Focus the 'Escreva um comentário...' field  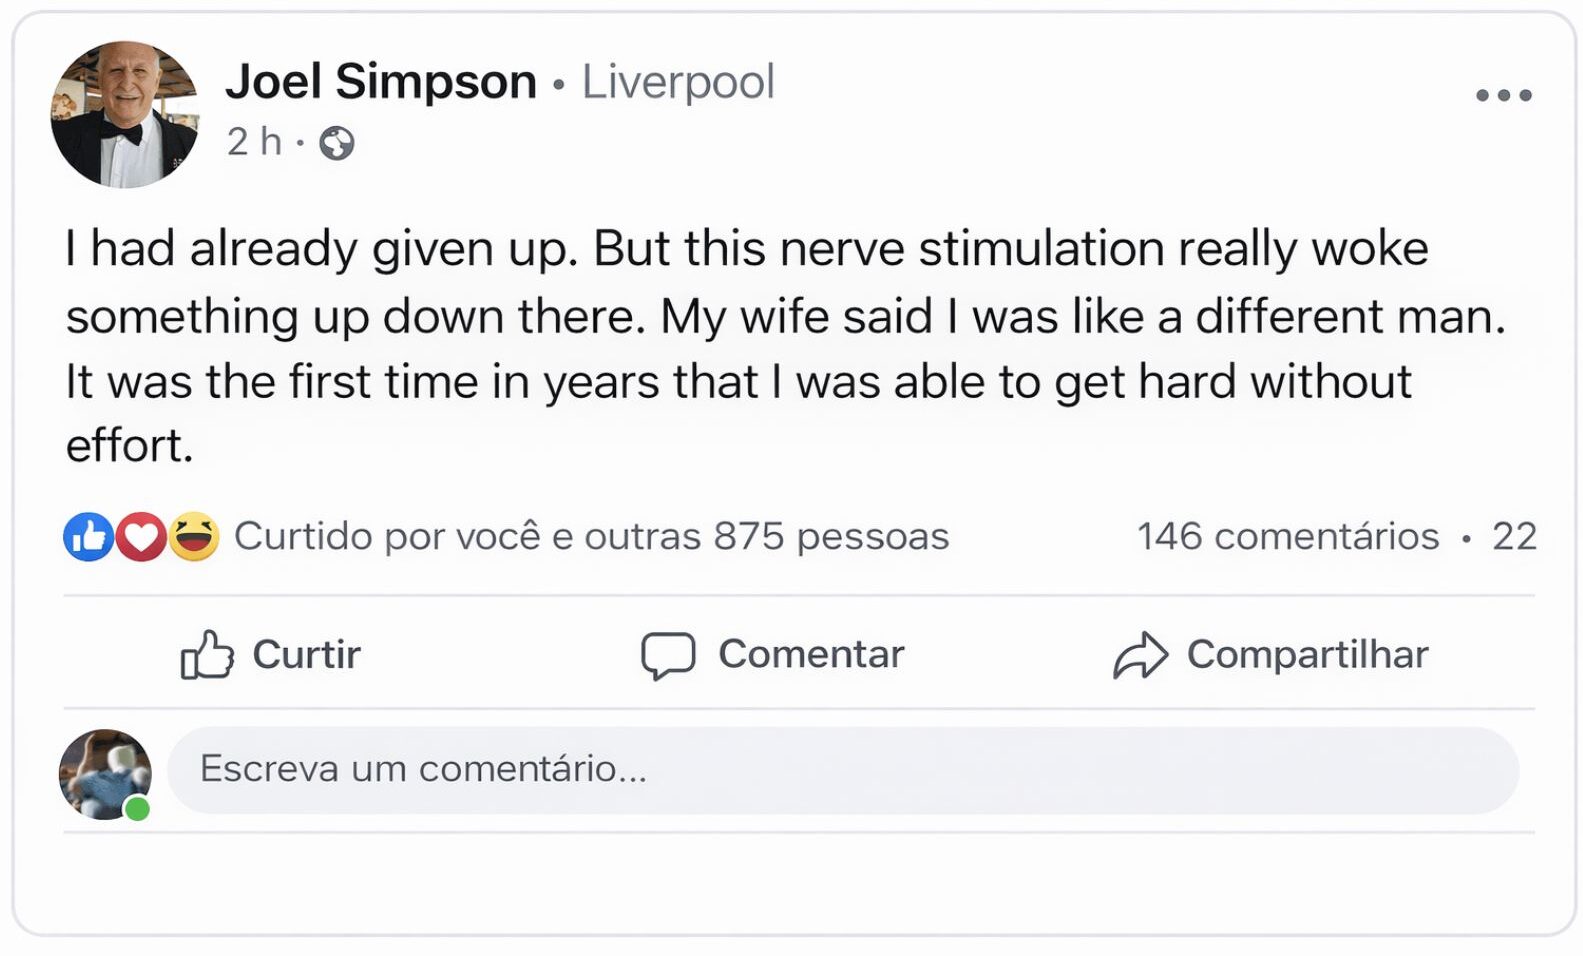(x=842, y=769)
